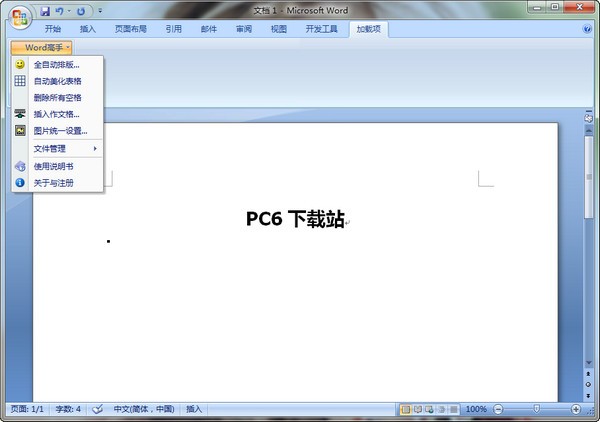Open the 开发工具 tab
600x422 pixels.
(x=321, y=29)
